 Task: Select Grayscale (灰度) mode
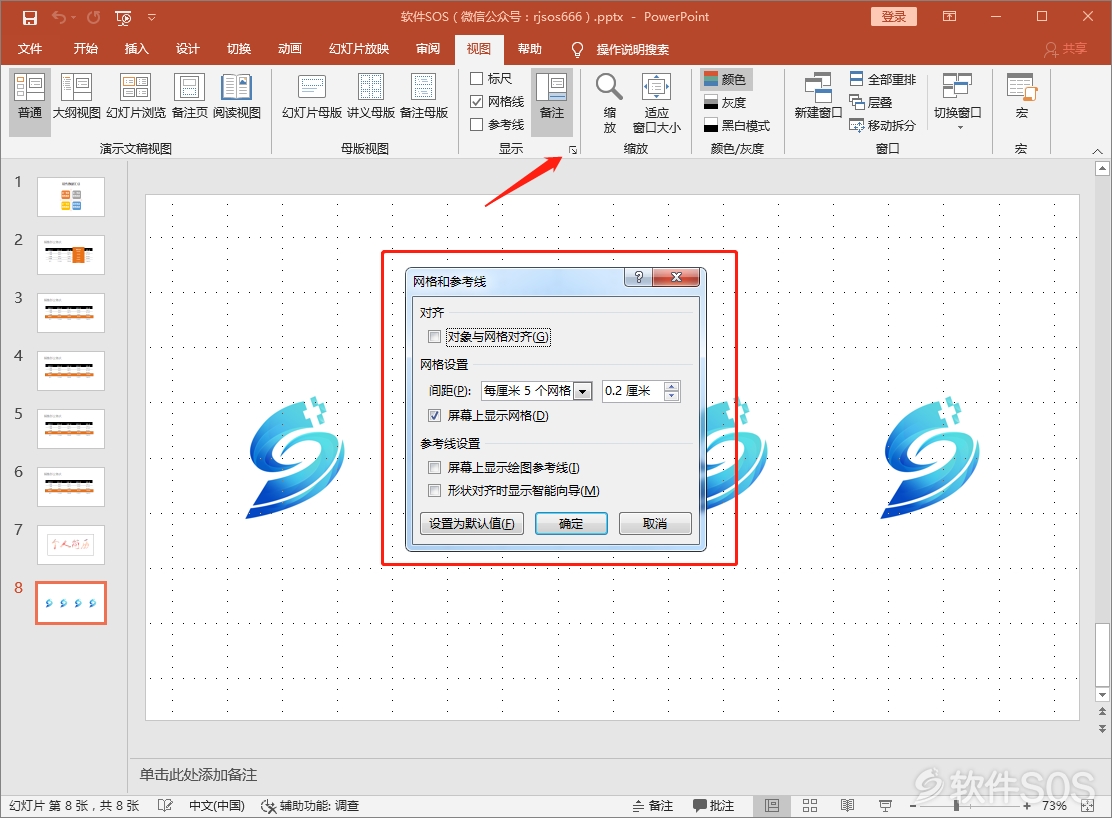pyautogui.click(x=725, y=103)
